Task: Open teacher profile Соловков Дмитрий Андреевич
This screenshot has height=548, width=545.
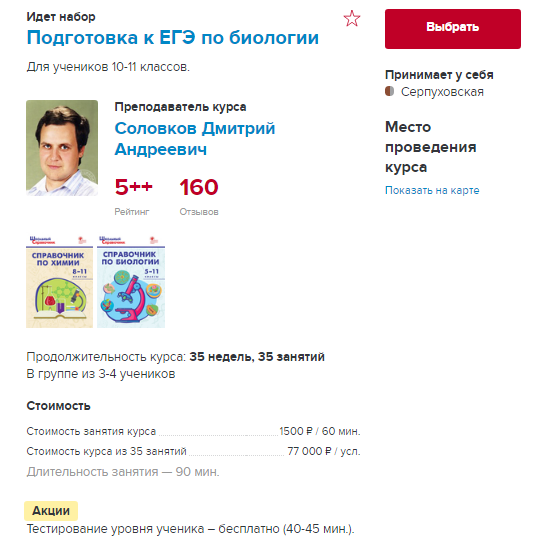Action: click(195, 139)
